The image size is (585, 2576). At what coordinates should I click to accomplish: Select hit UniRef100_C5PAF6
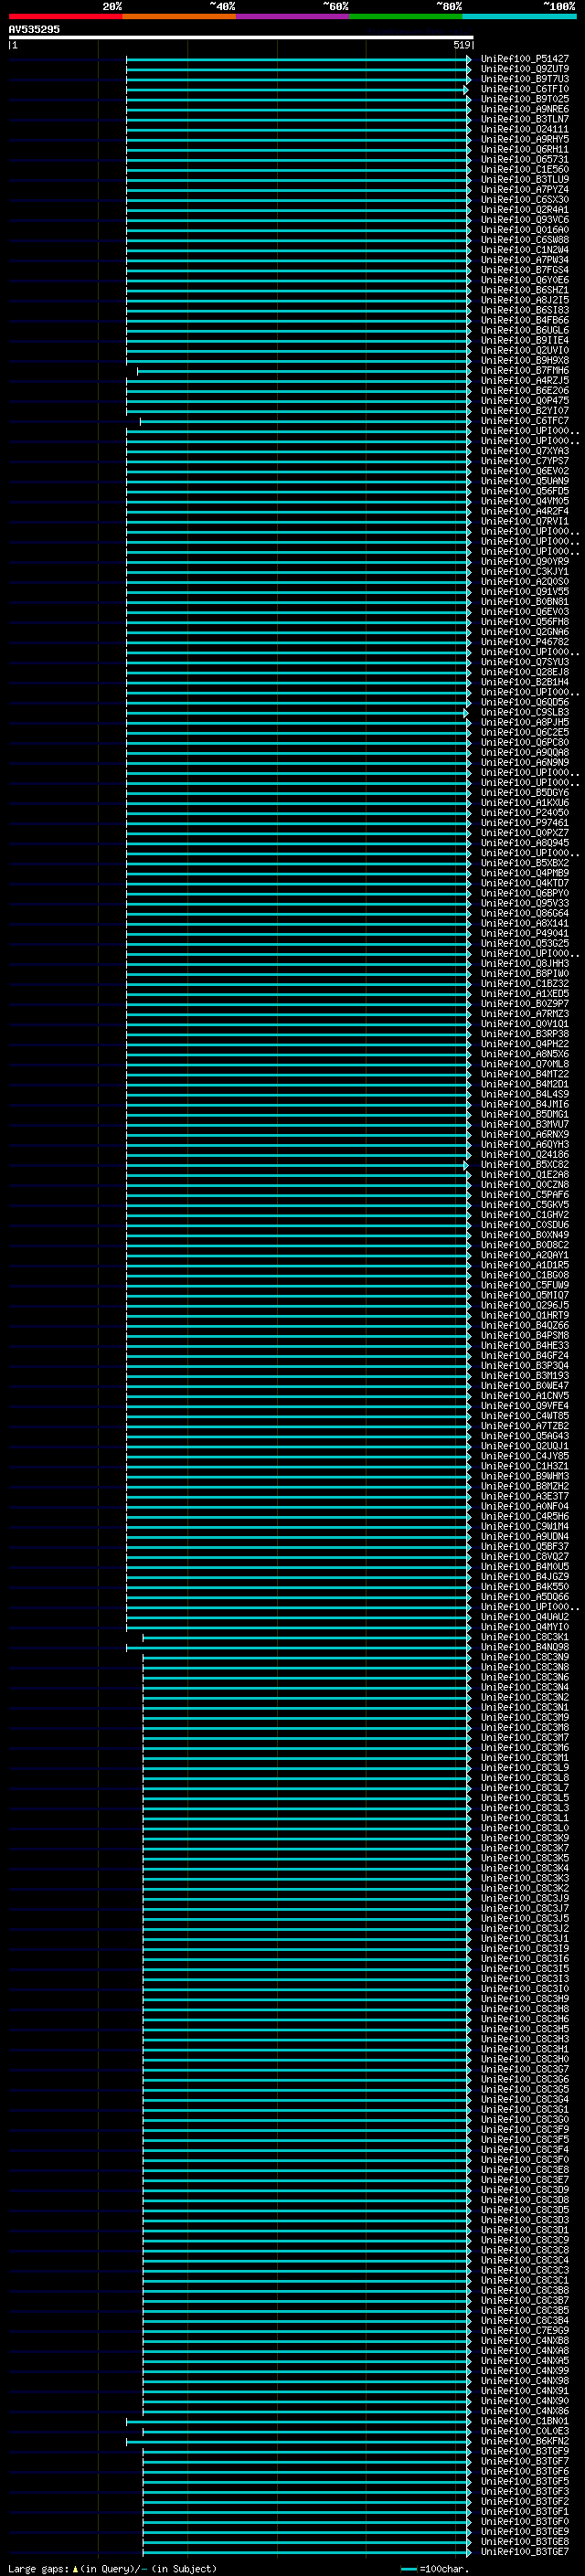pyautogui.click(x=524, y=1195)
